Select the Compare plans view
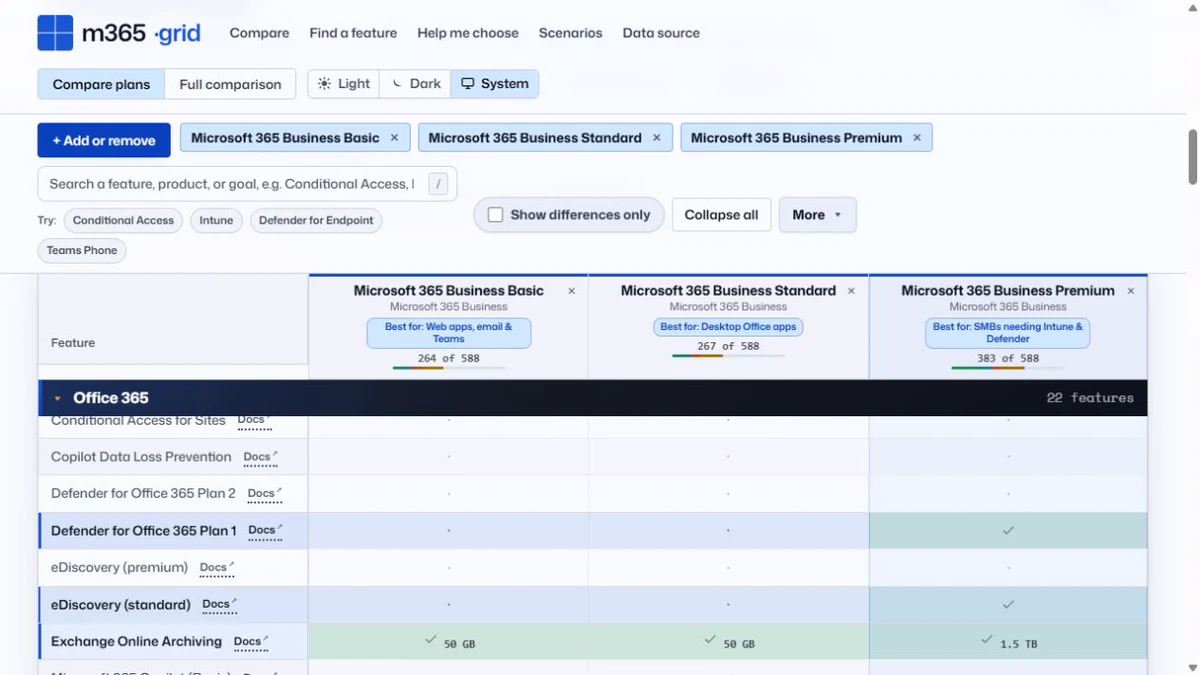1200x675 pixels. tap(101, 84)
